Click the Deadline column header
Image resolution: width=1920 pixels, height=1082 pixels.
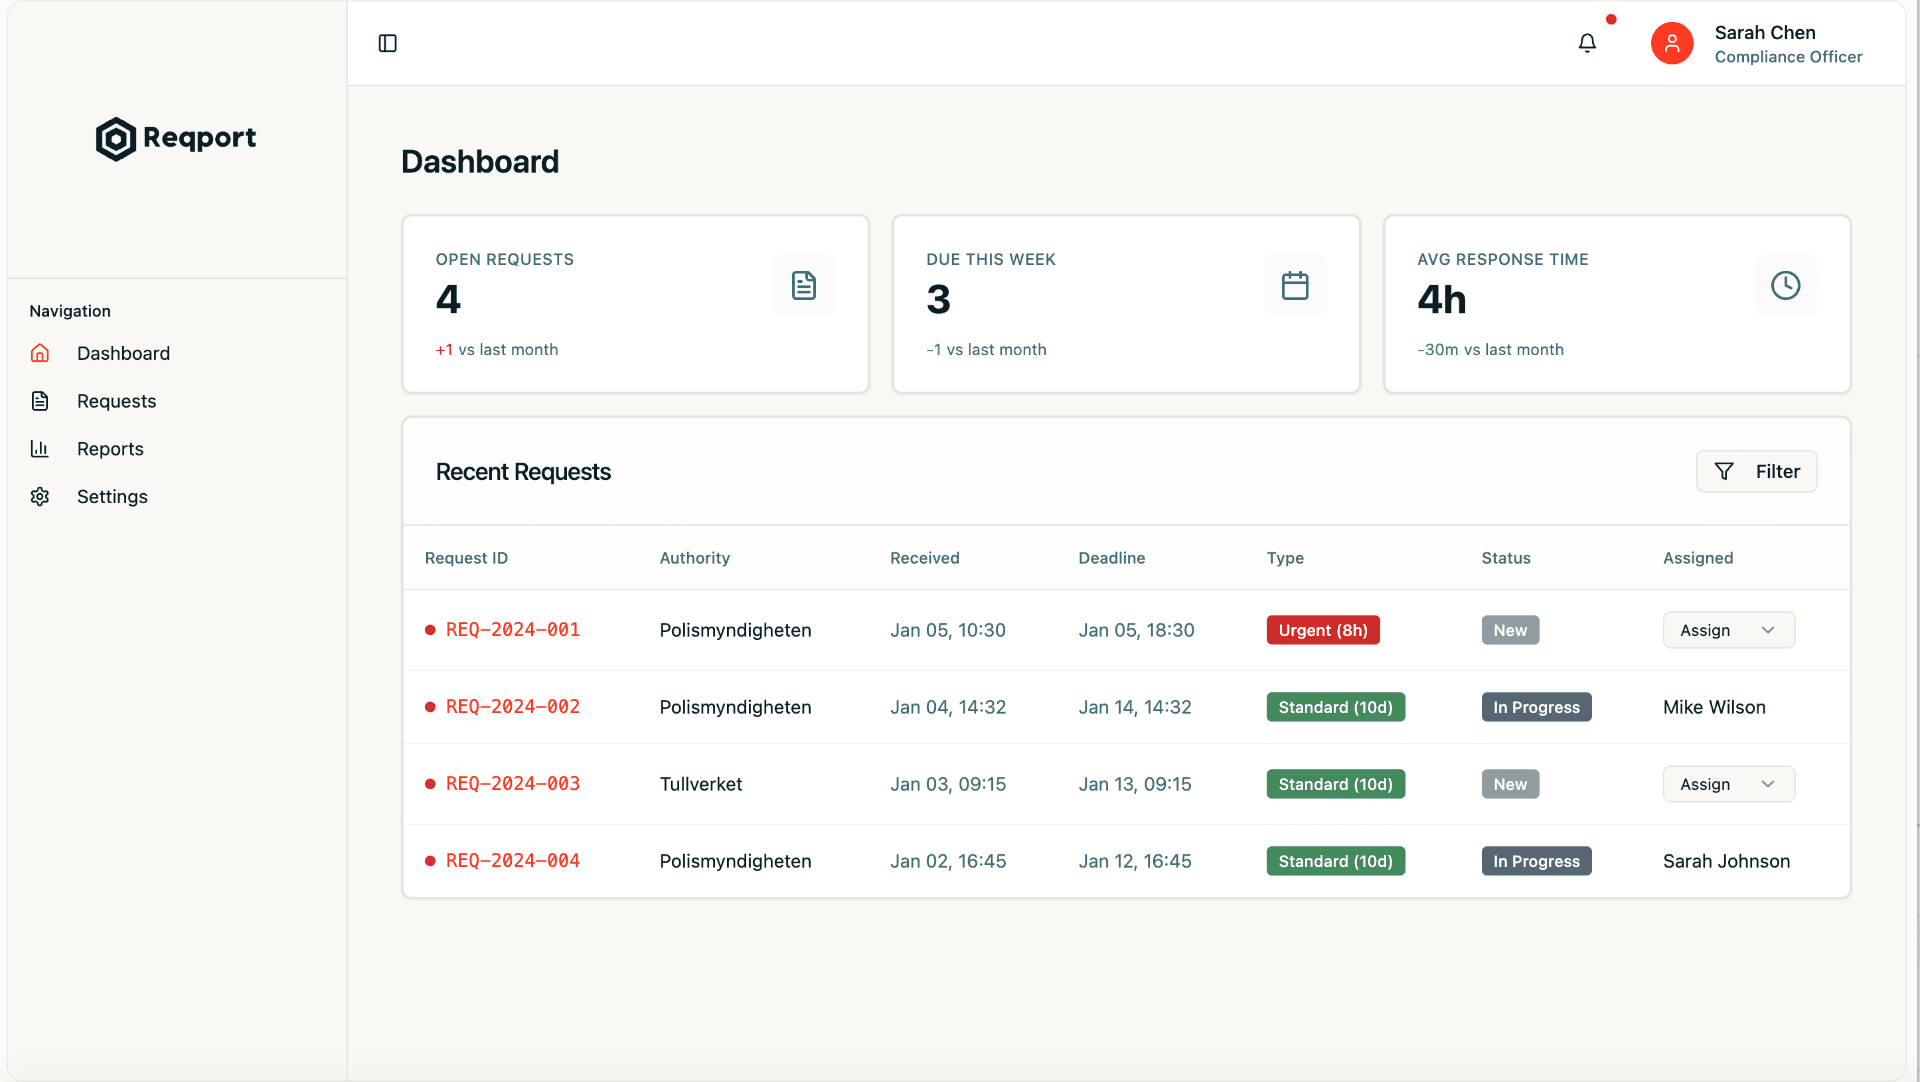click(x=1112, y=558)
